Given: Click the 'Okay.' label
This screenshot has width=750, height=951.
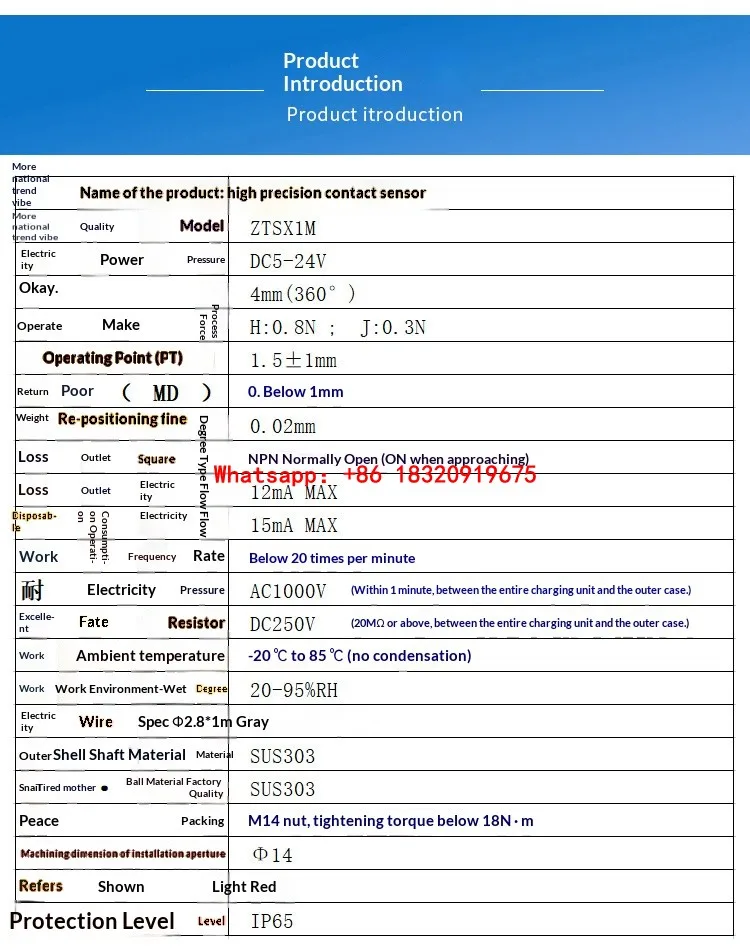Looking at the screenshot, I should pos(39,288).
